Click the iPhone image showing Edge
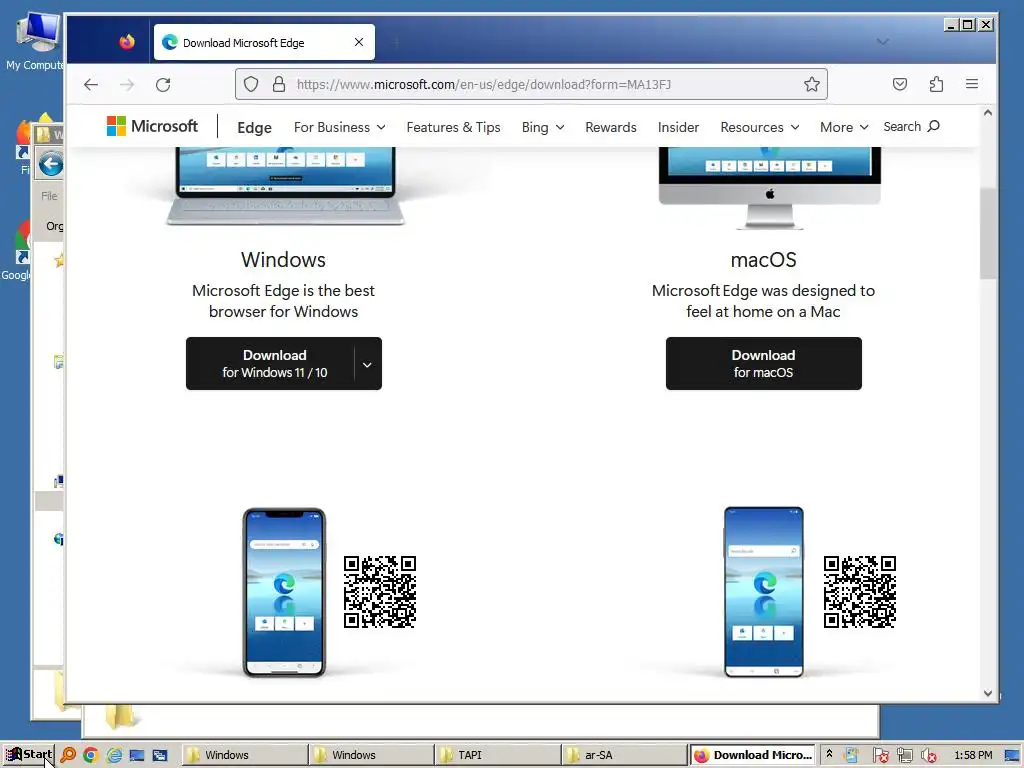This screenshot has width=1024, height=768. pyautogui.click(x=284, y=592)
